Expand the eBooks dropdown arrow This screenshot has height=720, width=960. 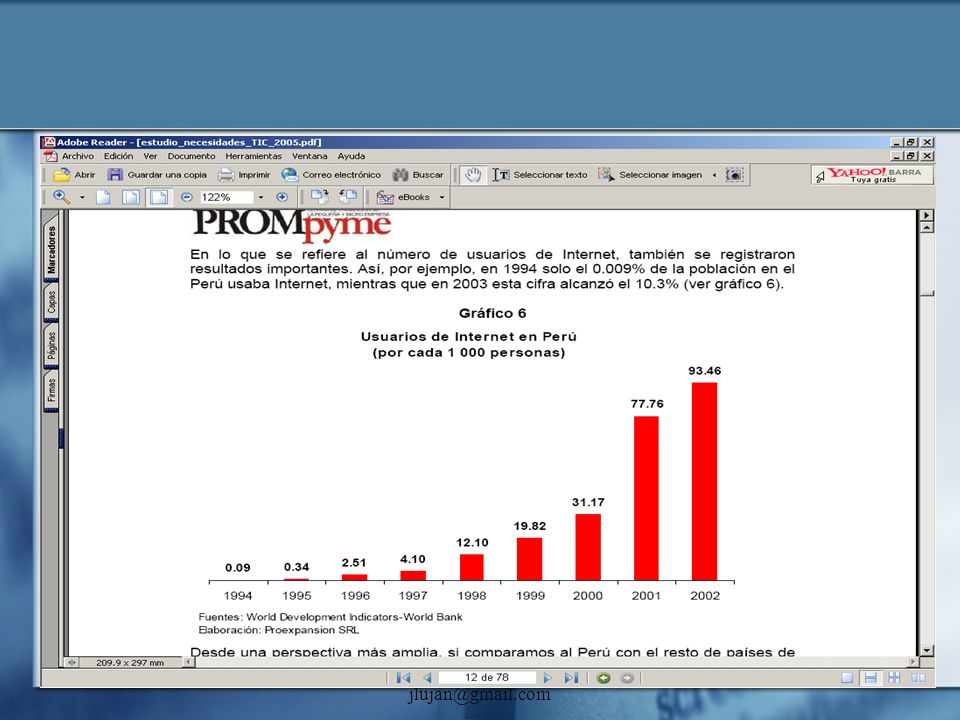441,197
